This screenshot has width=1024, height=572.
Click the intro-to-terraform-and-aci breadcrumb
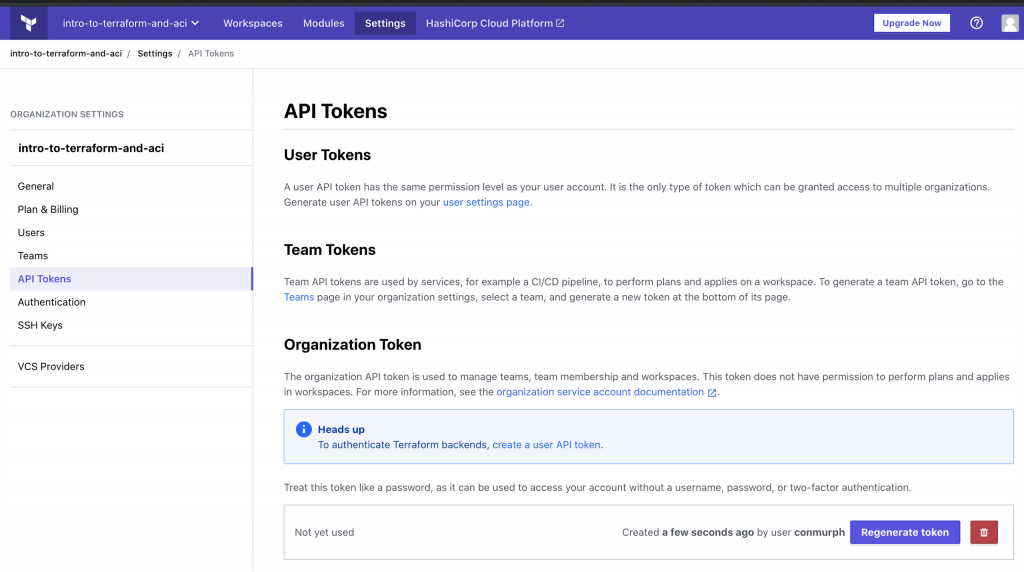pos(65,53)
